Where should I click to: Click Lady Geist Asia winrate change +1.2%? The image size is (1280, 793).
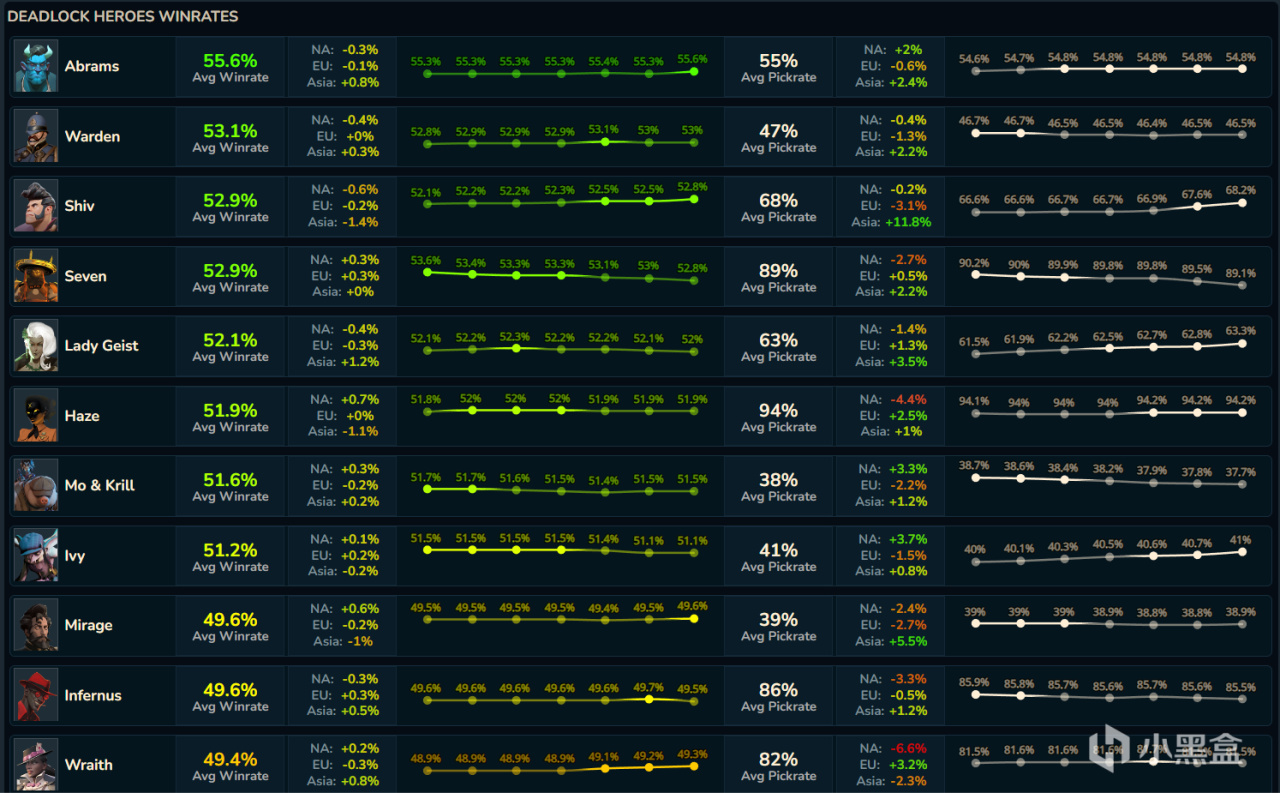coord(359,362)
